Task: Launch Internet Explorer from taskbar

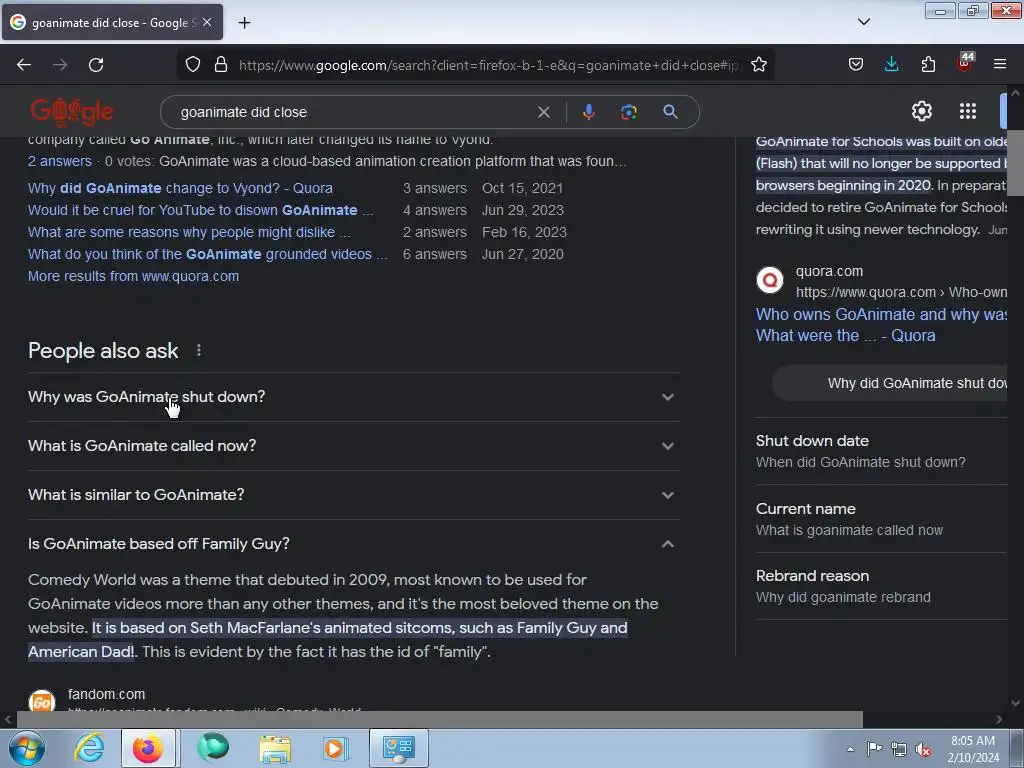Action: [89, 748]
